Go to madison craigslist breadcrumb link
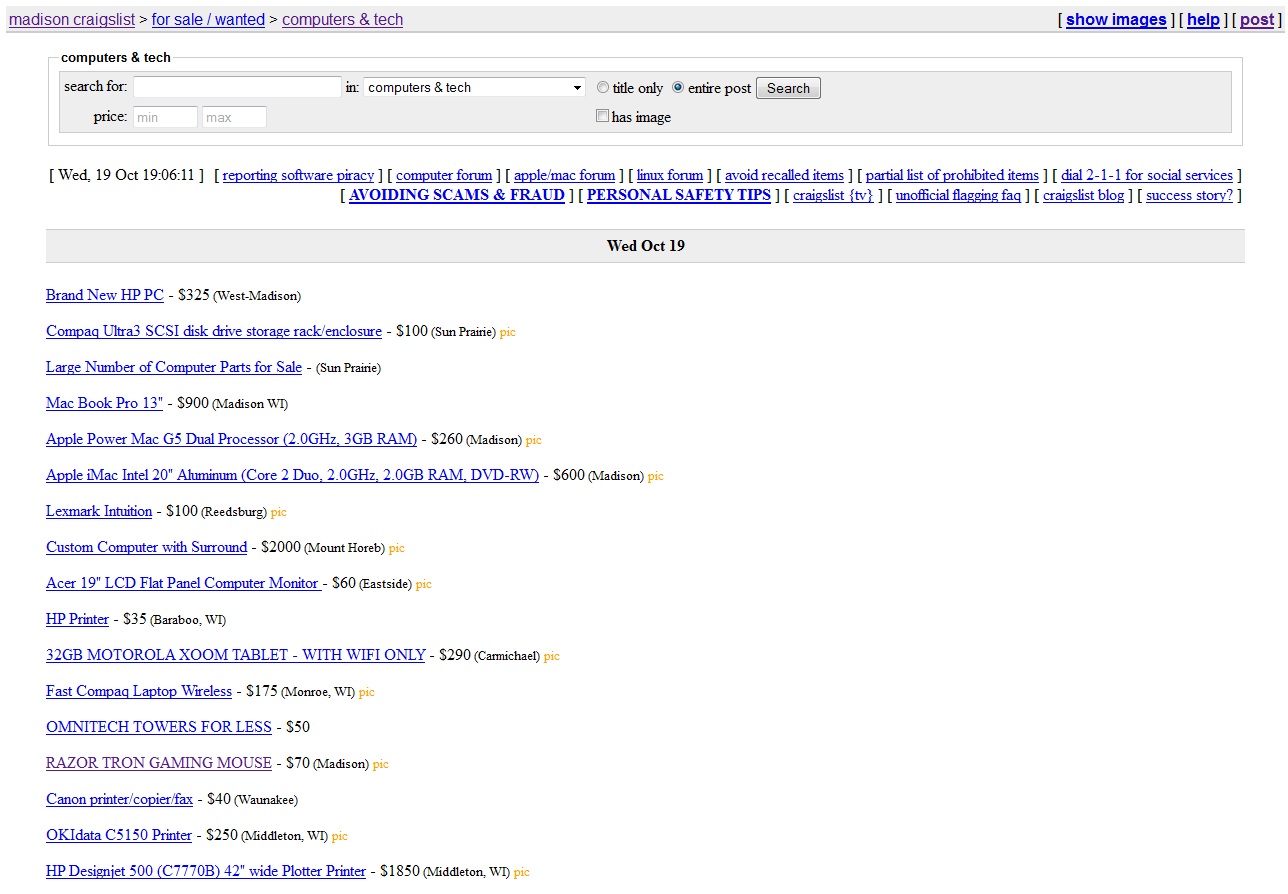This screenshot has width=1288, height=894. pos(72,20)
